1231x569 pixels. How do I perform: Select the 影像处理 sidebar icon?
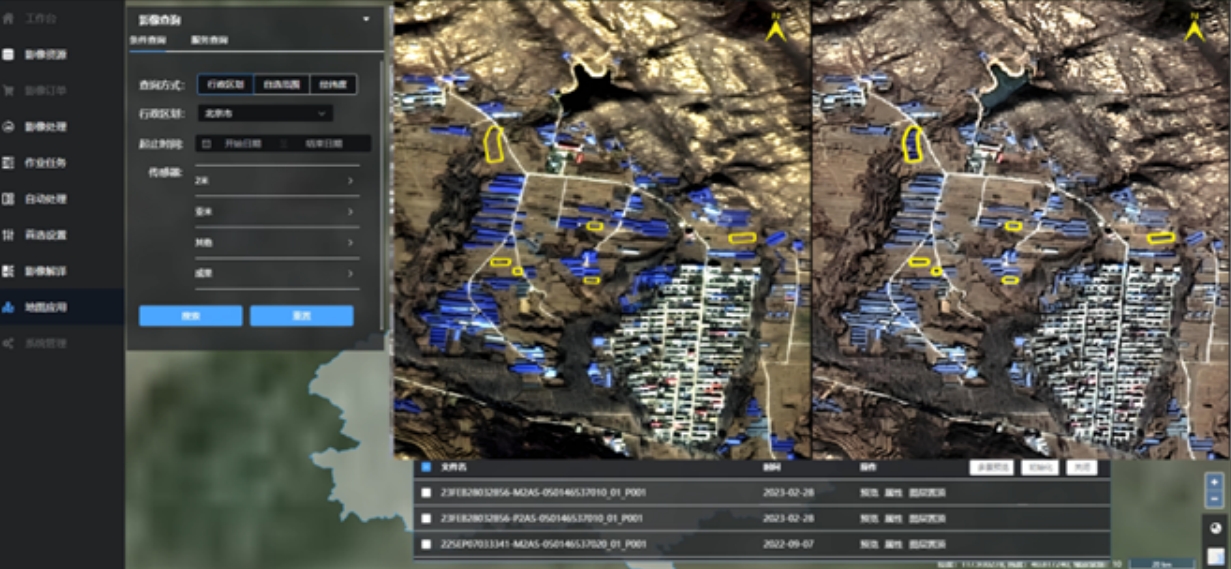pos(9,127)
